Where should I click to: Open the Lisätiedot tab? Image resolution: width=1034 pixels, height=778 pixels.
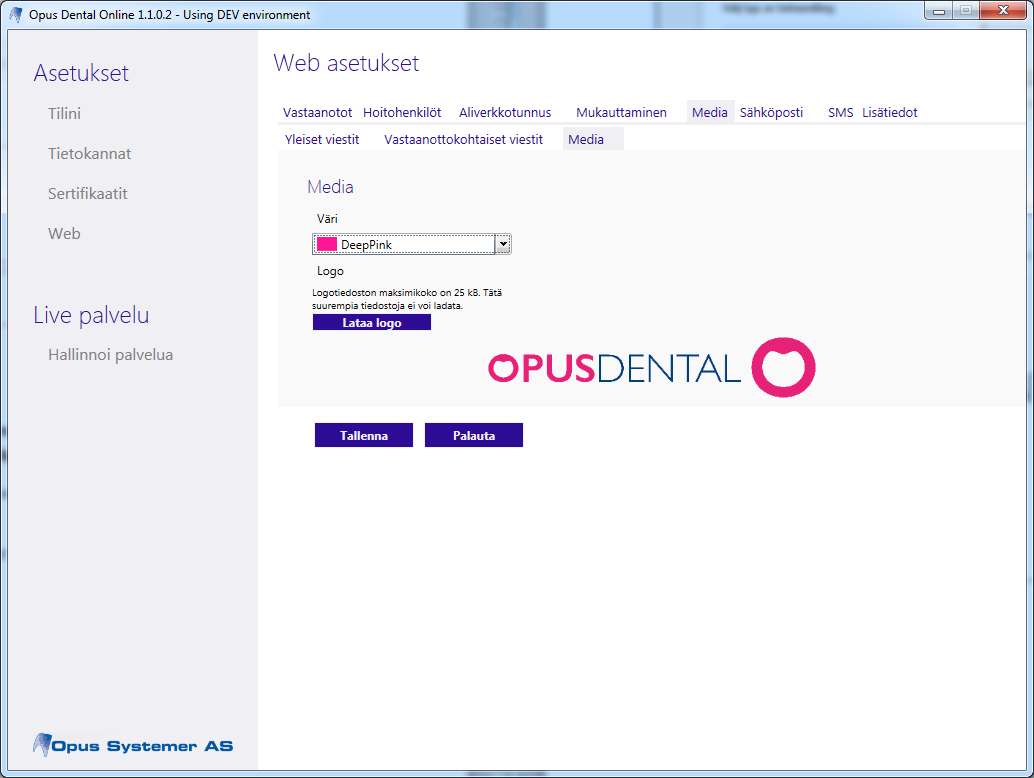[890, 113]
